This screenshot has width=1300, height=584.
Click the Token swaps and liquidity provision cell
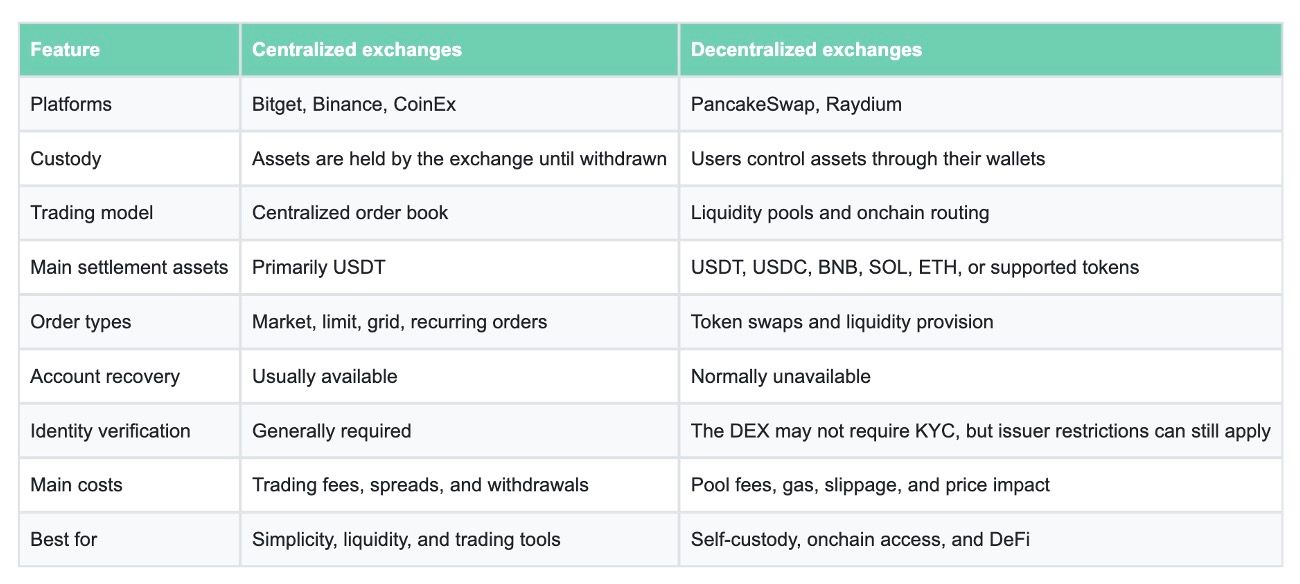tap(981, 322)
